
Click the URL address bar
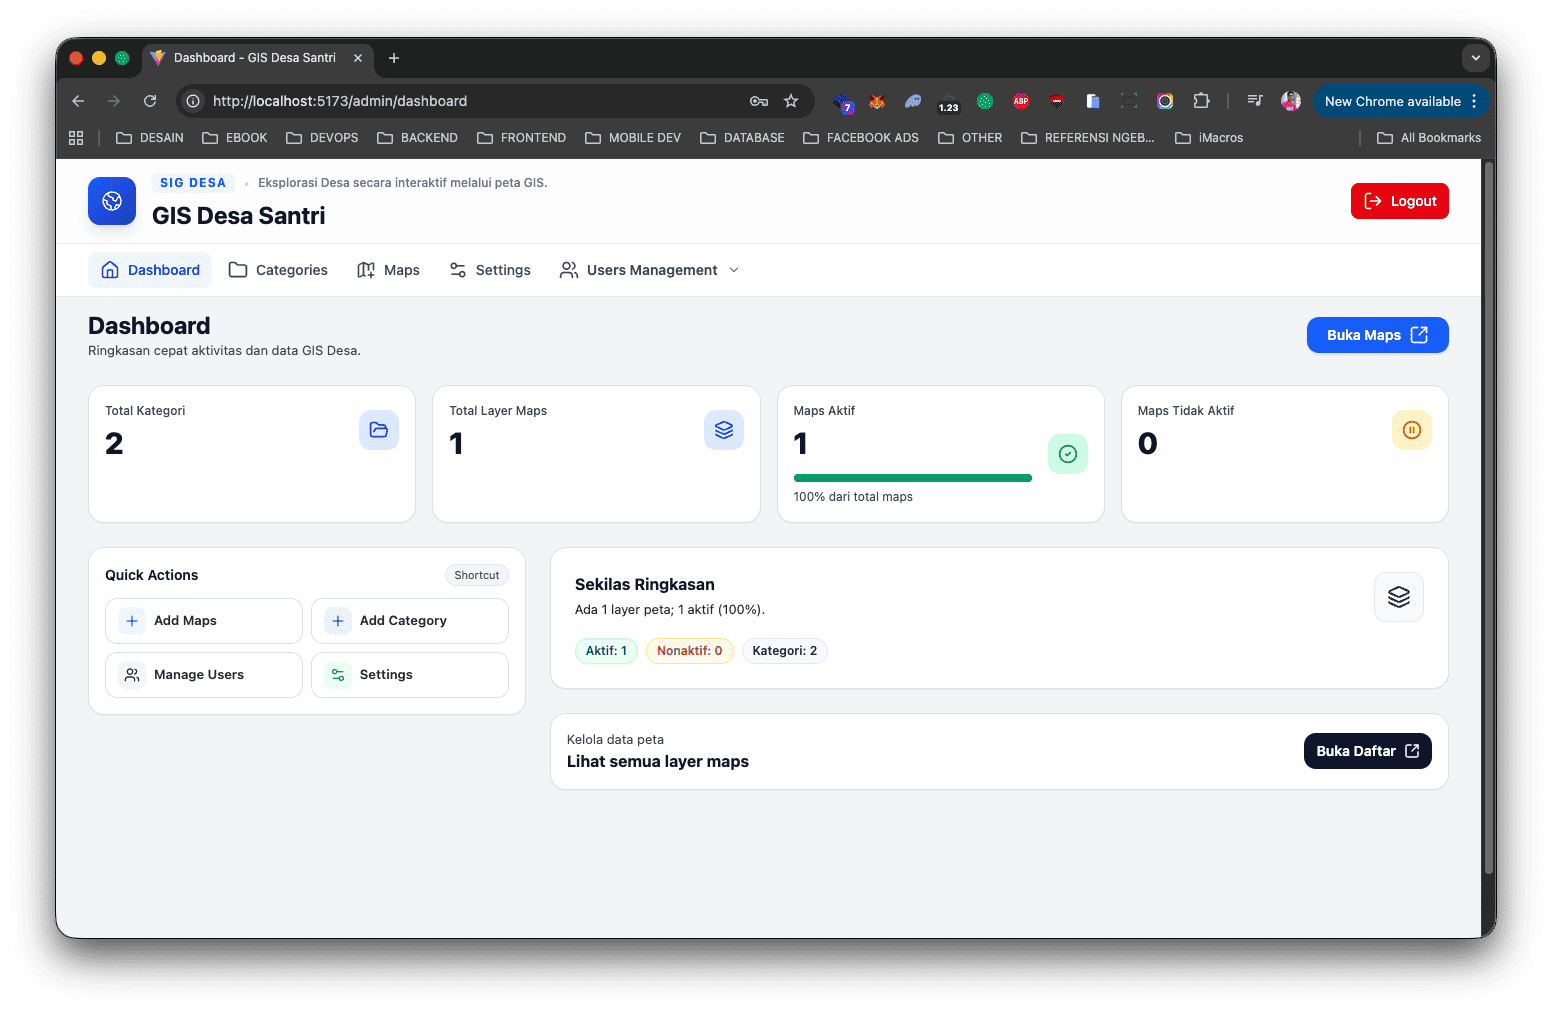(470, 101)
